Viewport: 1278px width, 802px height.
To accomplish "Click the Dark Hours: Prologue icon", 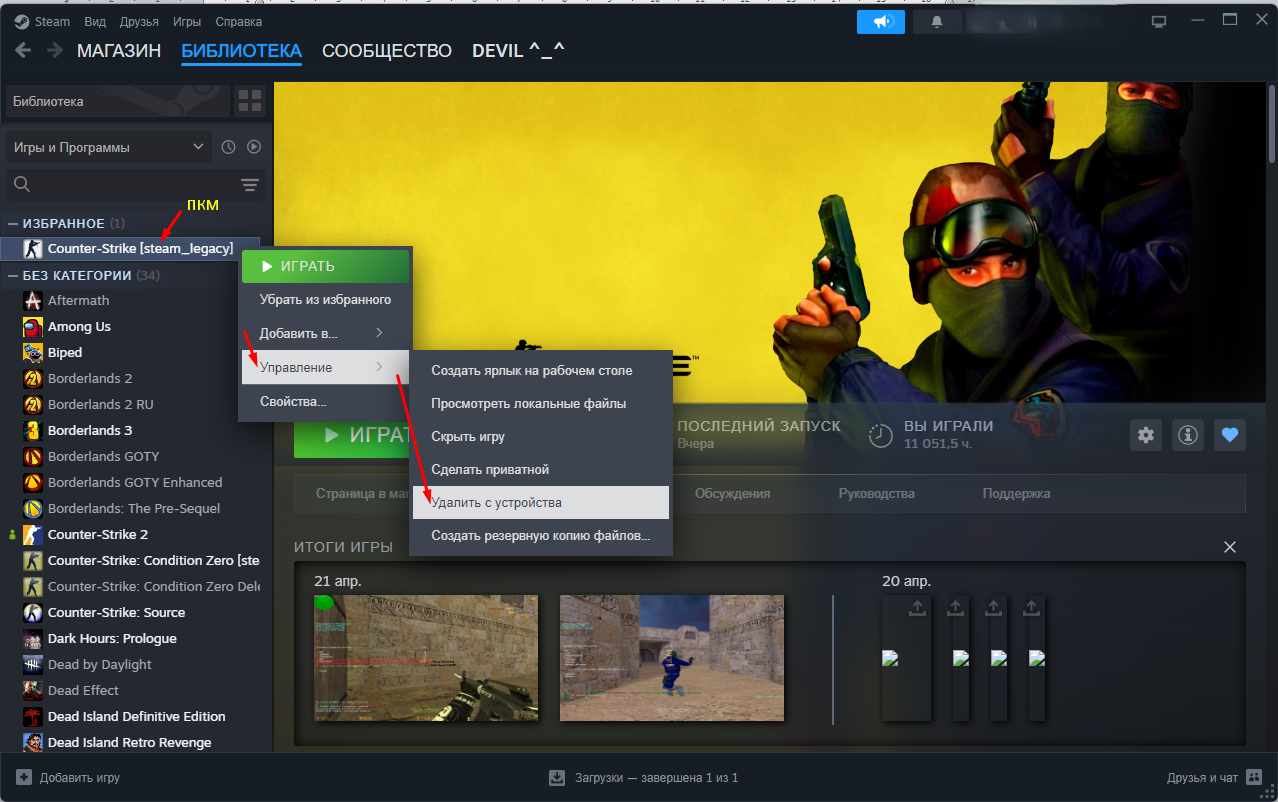I will (x=33, y=638).
